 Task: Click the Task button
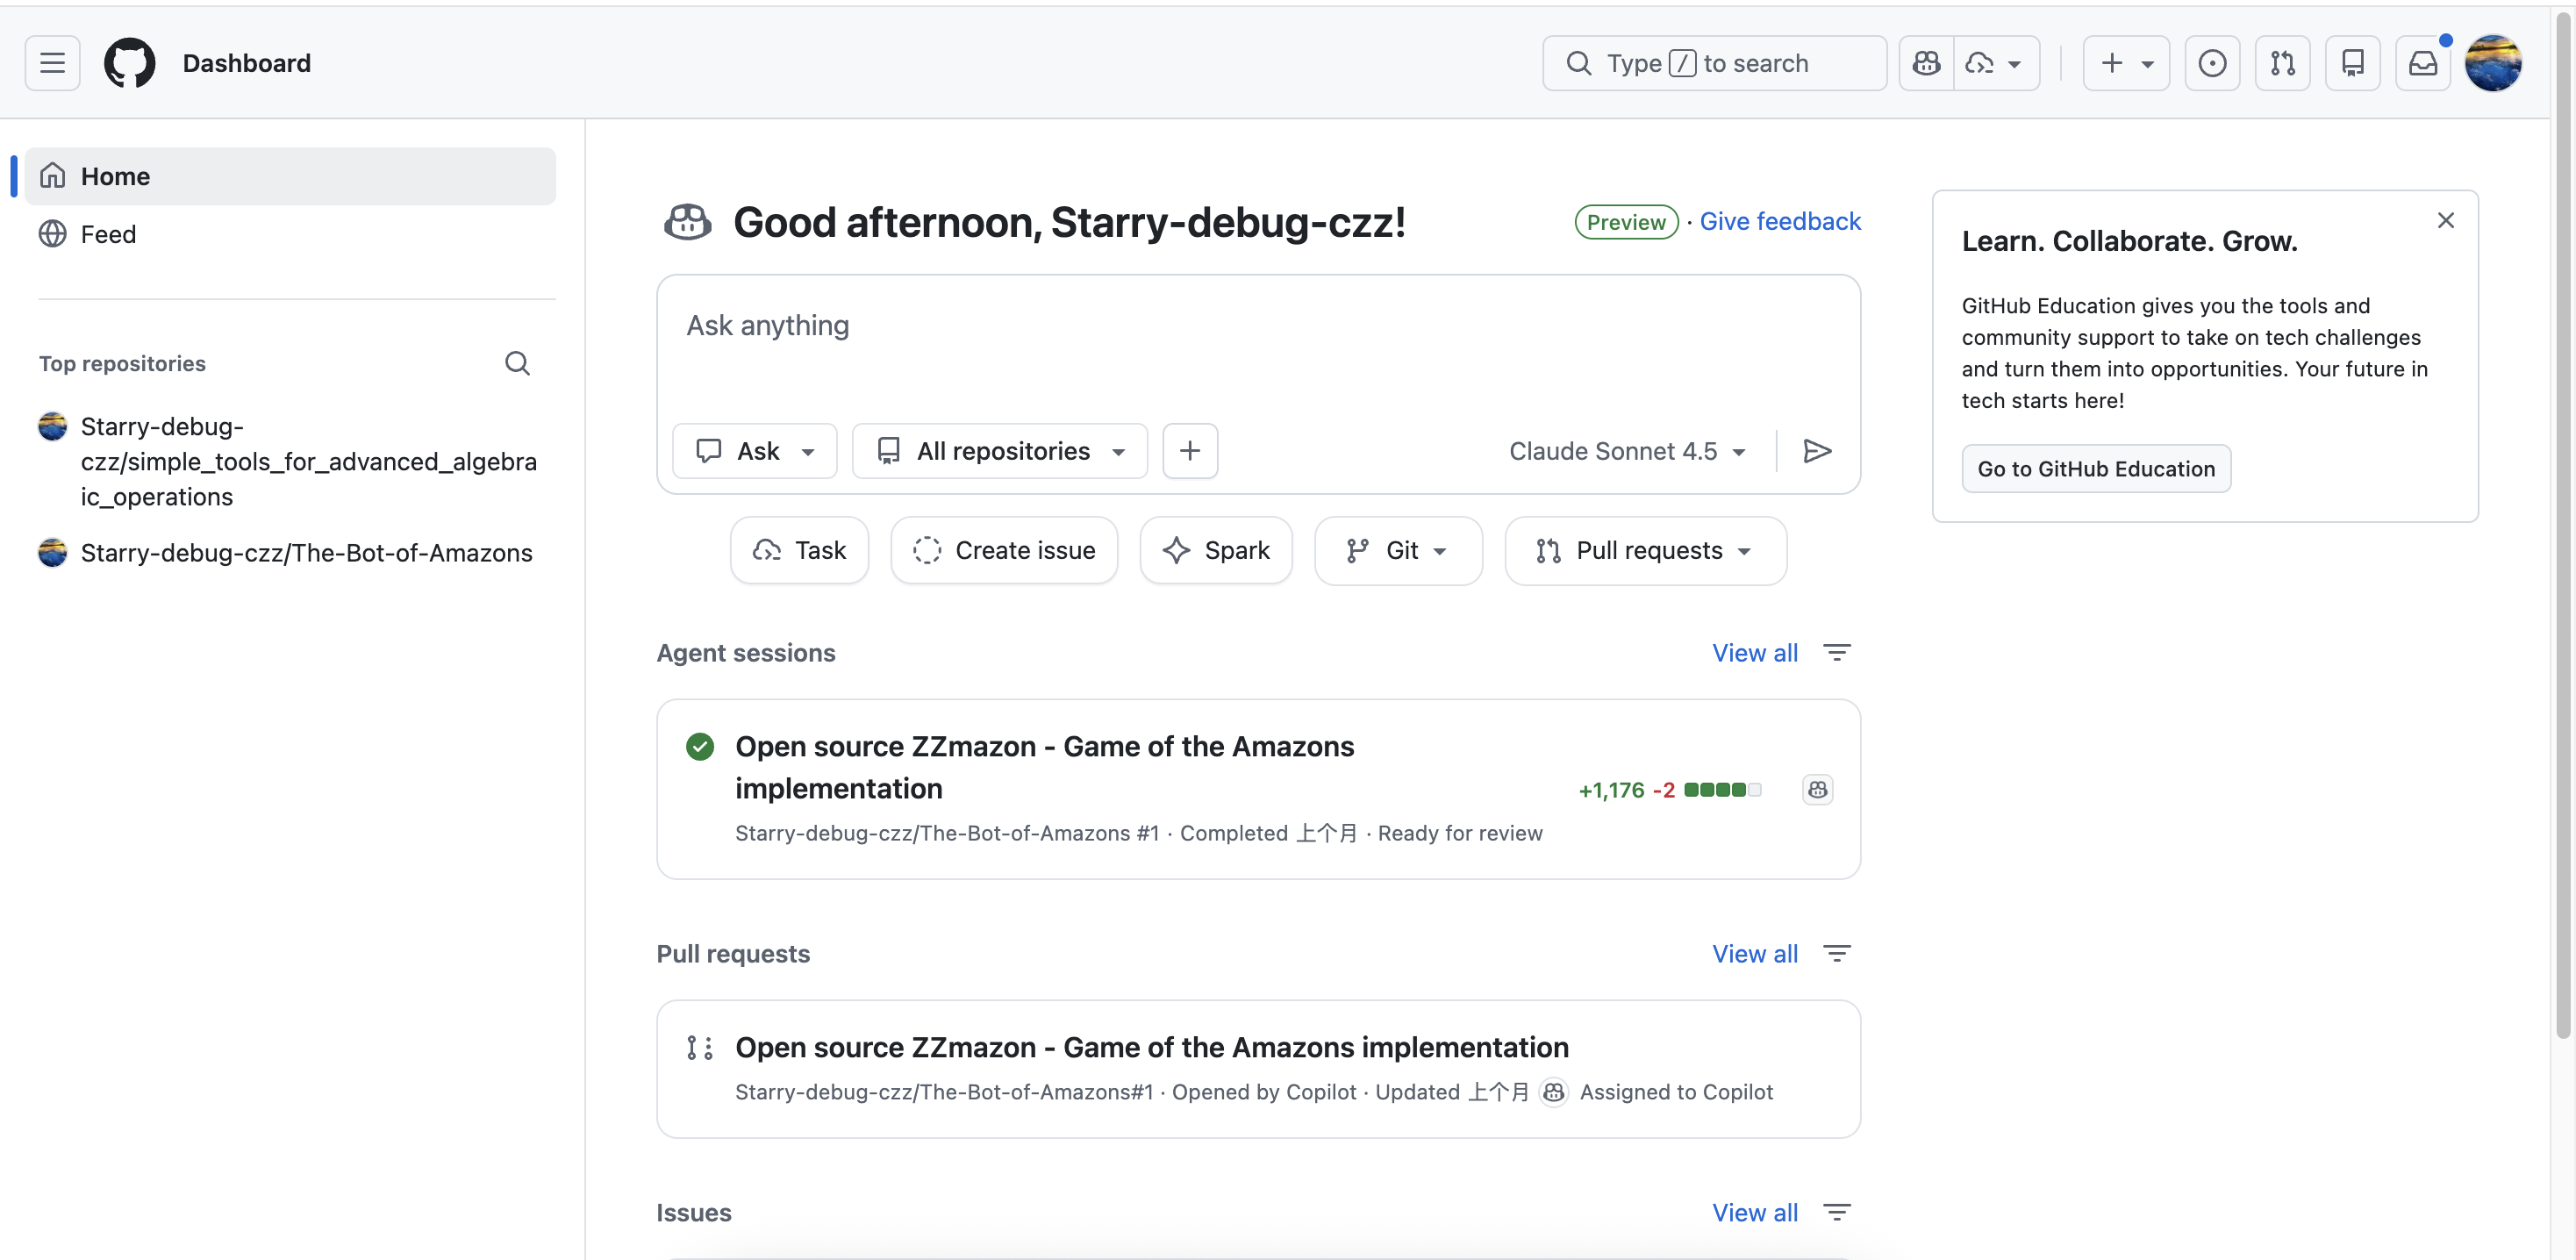799,550
